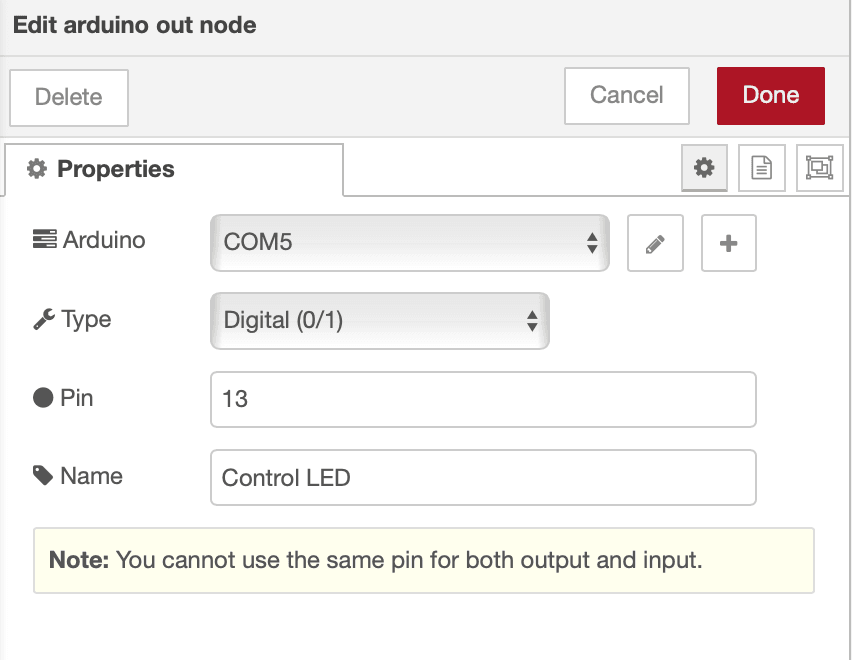The image size is (852, 660).
Task: Click the Name field showing Control LED
Action: coord(483,477)
